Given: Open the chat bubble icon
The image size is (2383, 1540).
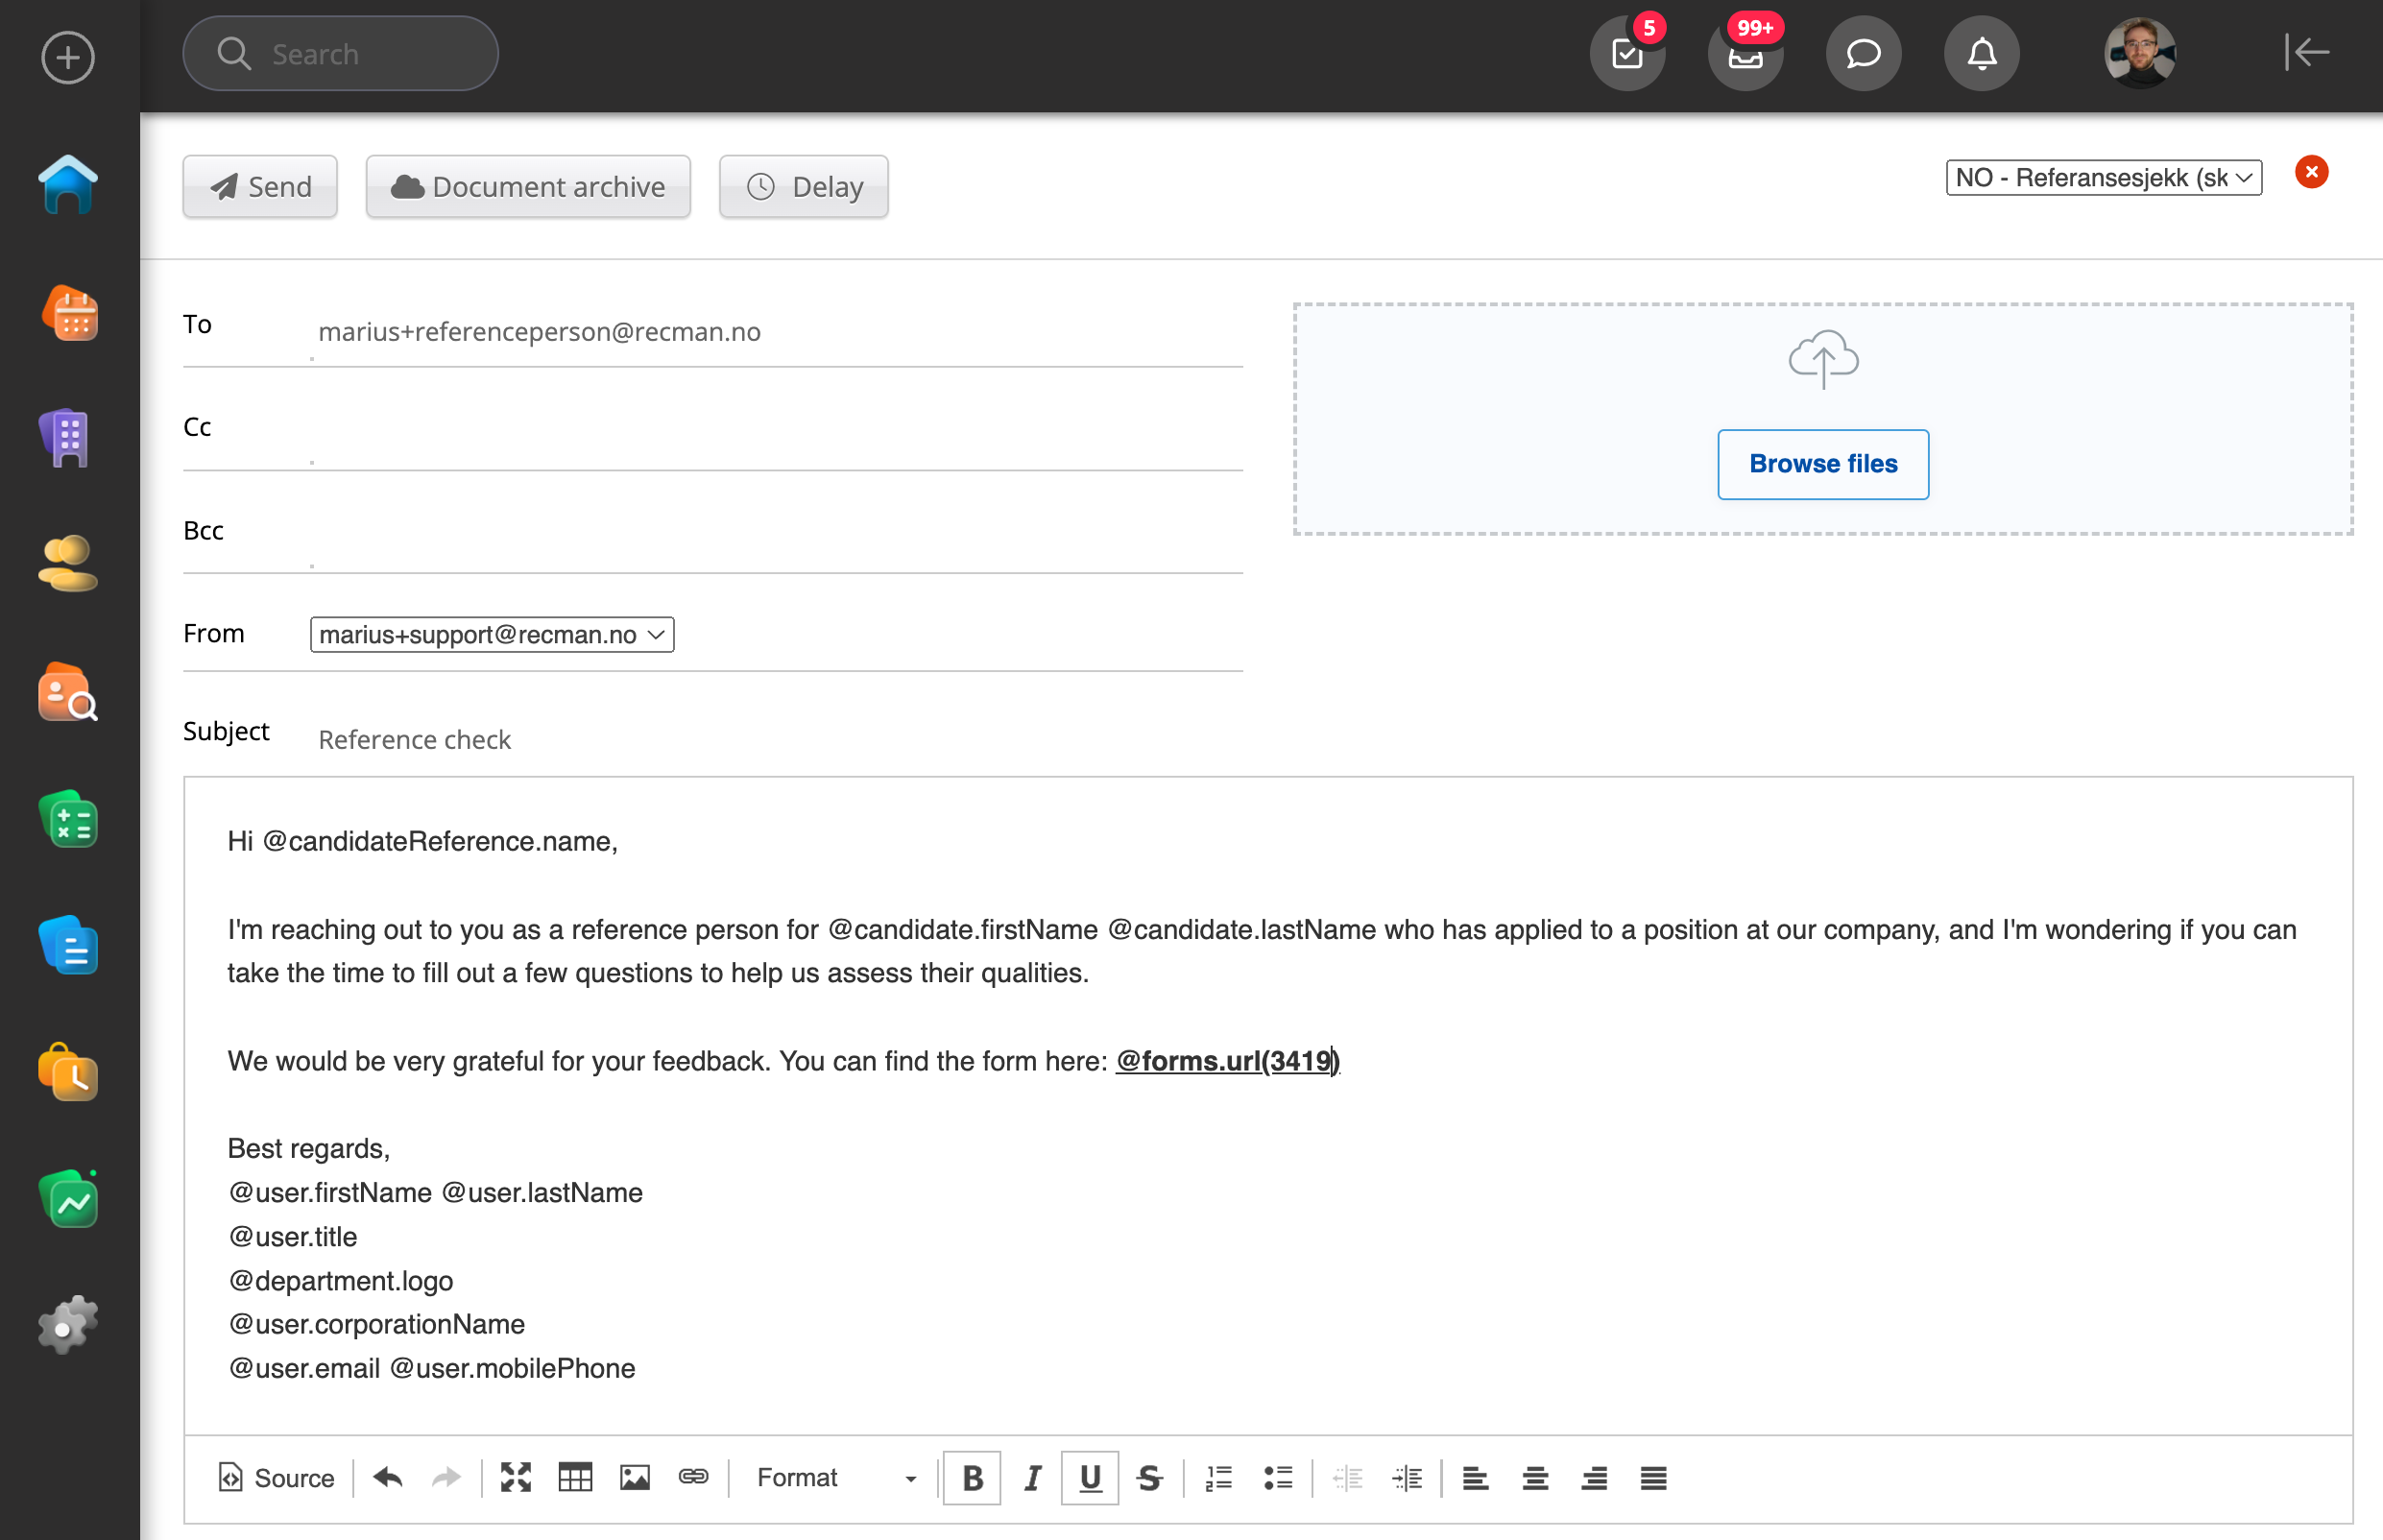Looking at the screenshot, I should pyautogui.click(x=1863, y=54).
